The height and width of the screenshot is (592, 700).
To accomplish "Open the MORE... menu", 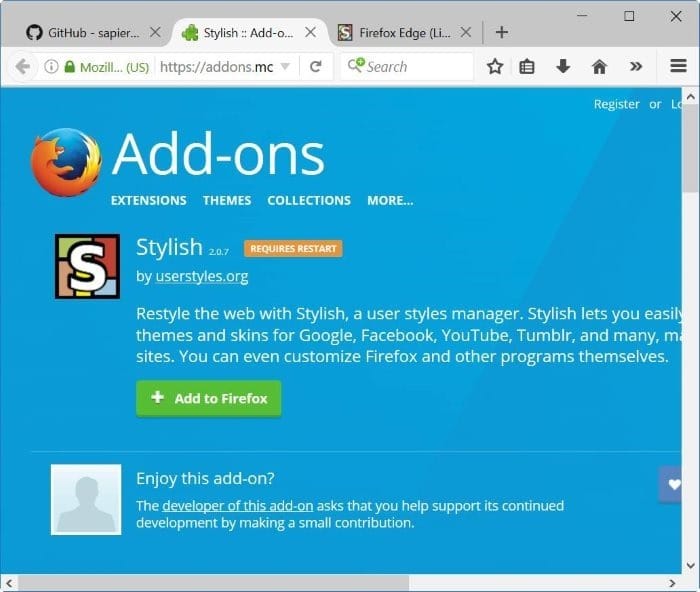I will (x=390, y=200).
